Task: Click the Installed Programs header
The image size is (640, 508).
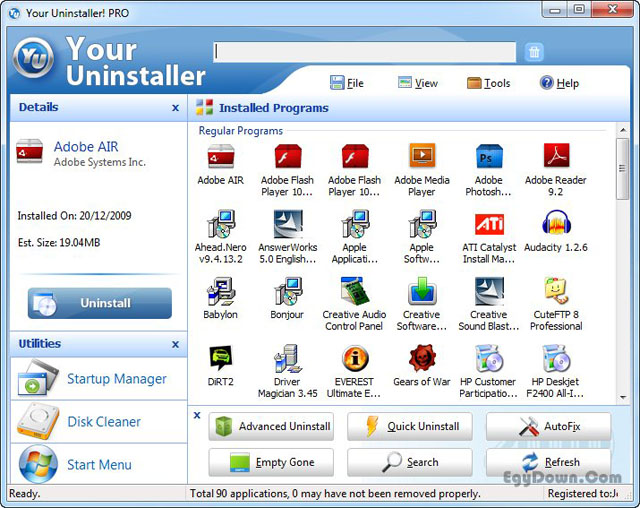Action: (x=273, y=108)
